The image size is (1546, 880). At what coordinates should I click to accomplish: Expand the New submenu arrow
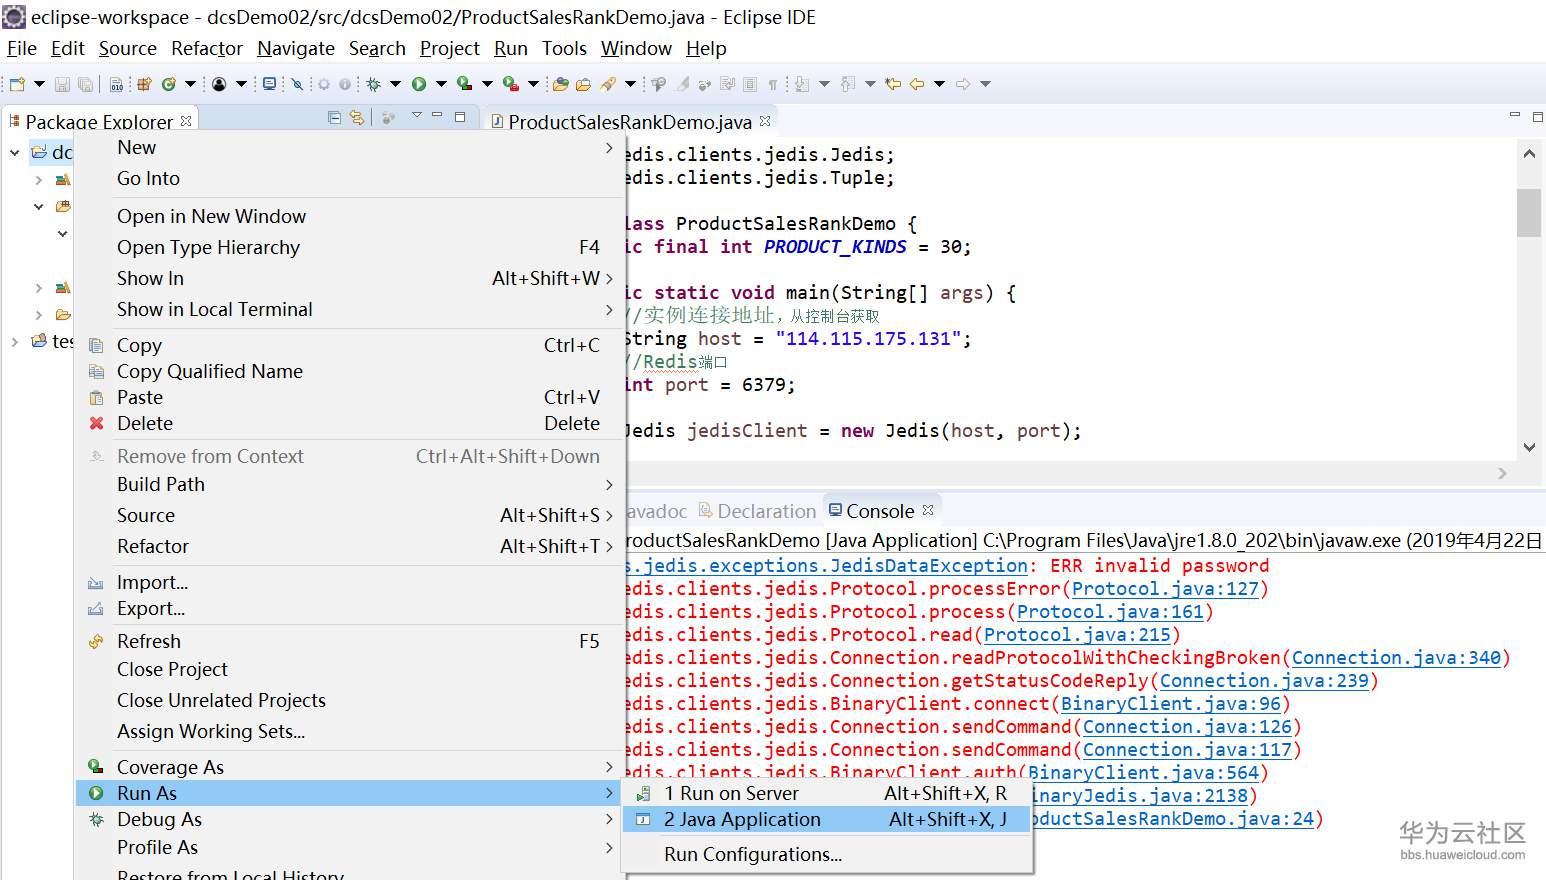[609, 148]
